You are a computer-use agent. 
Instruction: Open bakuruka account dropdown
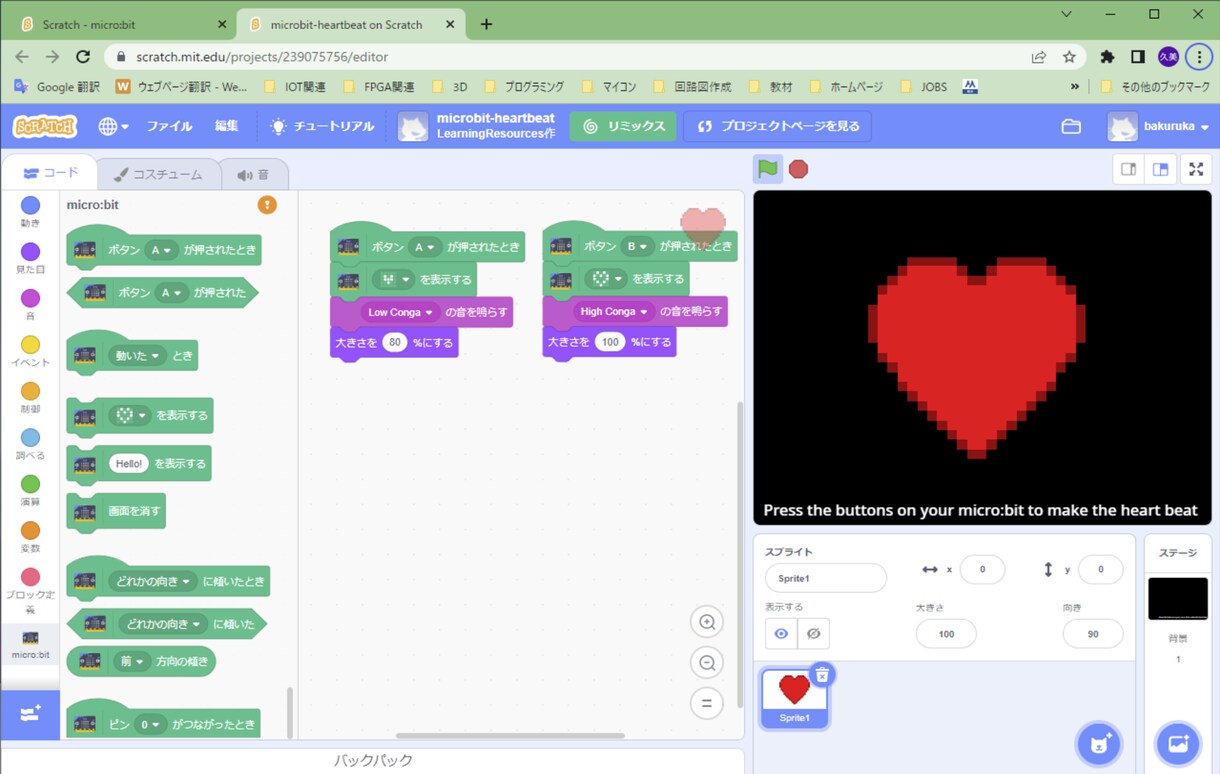click(x=1159, y=126)
